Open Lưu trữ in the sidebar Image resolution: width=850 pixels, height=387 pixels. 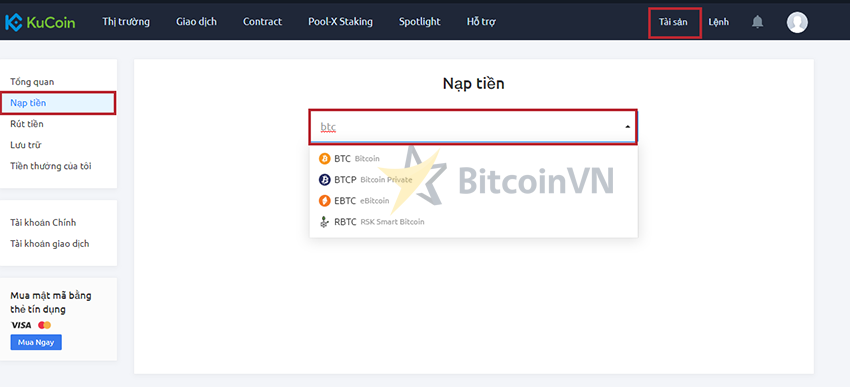pos(25,145)
